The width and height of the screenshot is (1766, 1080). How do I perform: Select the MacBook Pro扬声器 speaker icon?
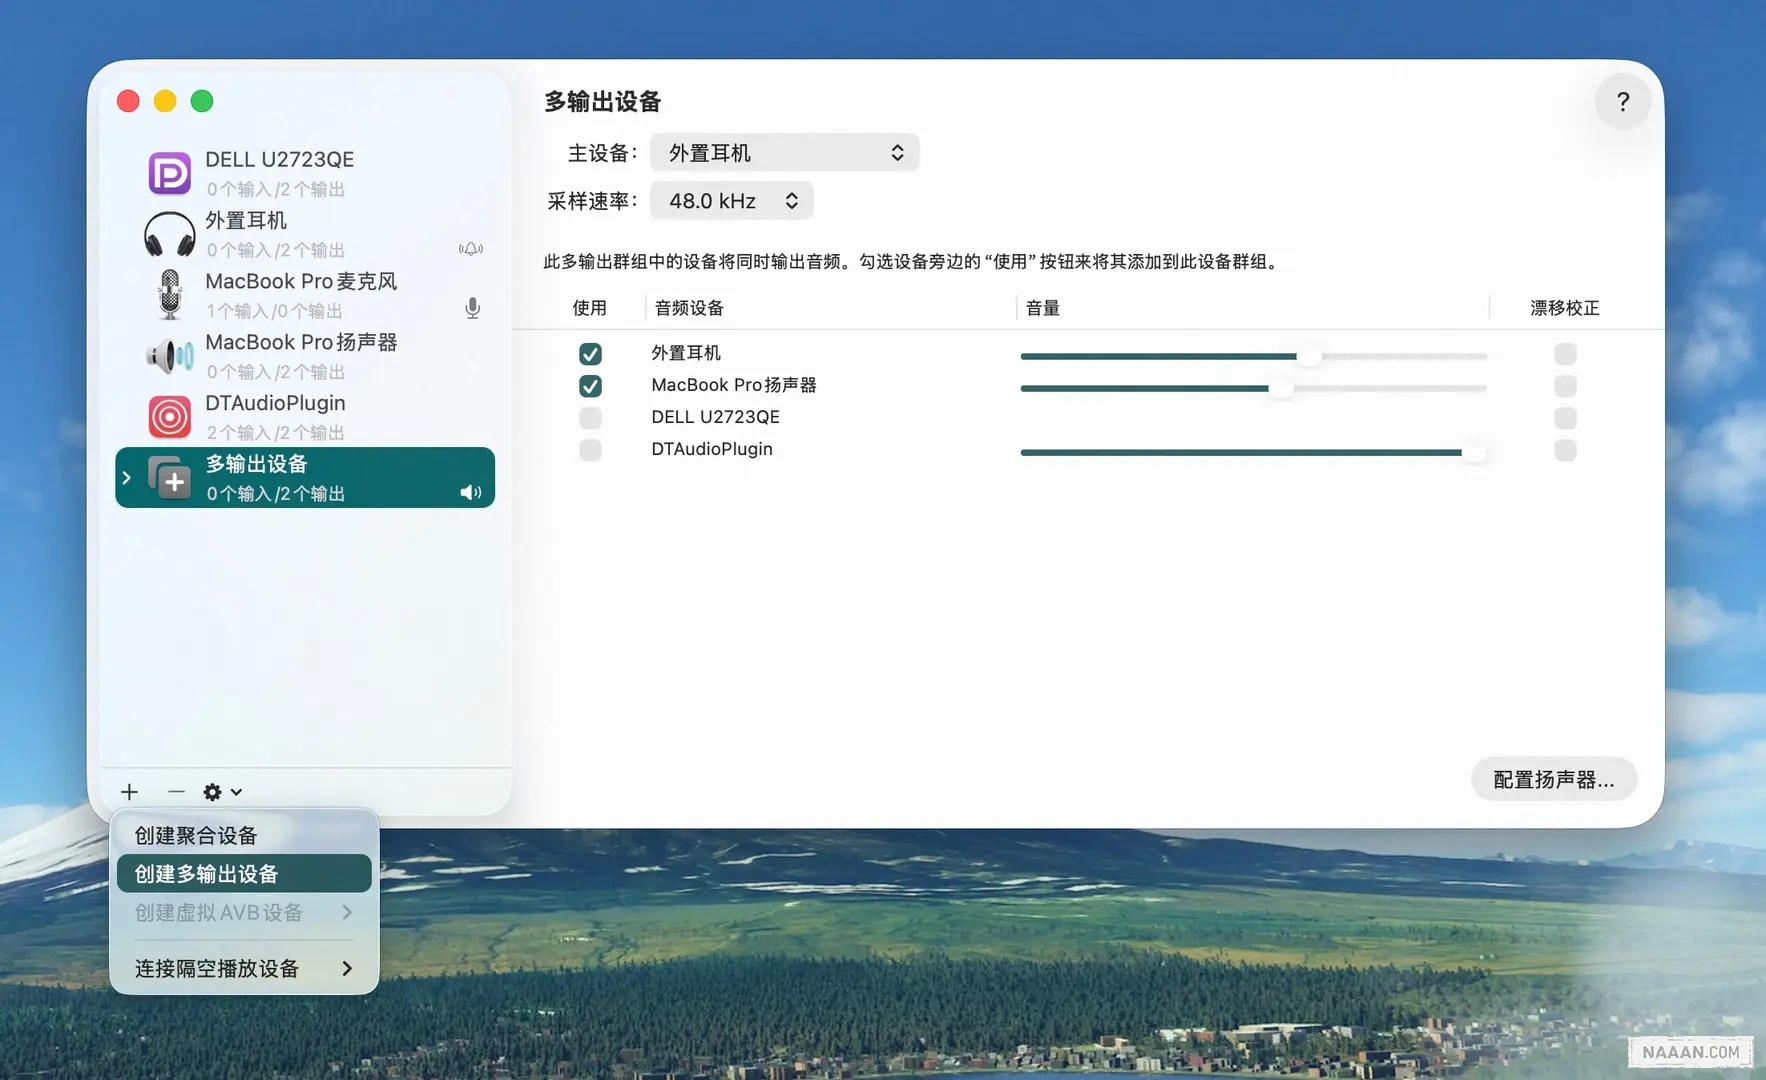click(169, 356)
